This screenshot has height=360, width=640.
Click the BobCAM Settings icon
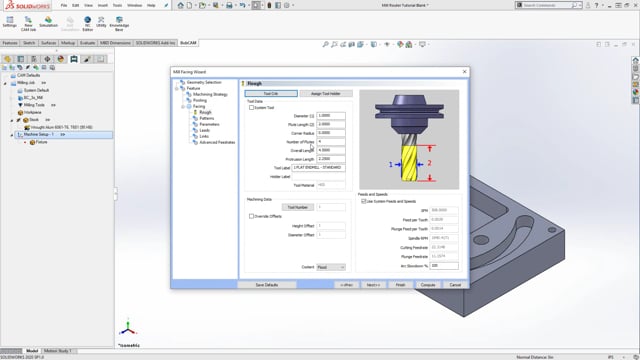[x=9, y=22]
